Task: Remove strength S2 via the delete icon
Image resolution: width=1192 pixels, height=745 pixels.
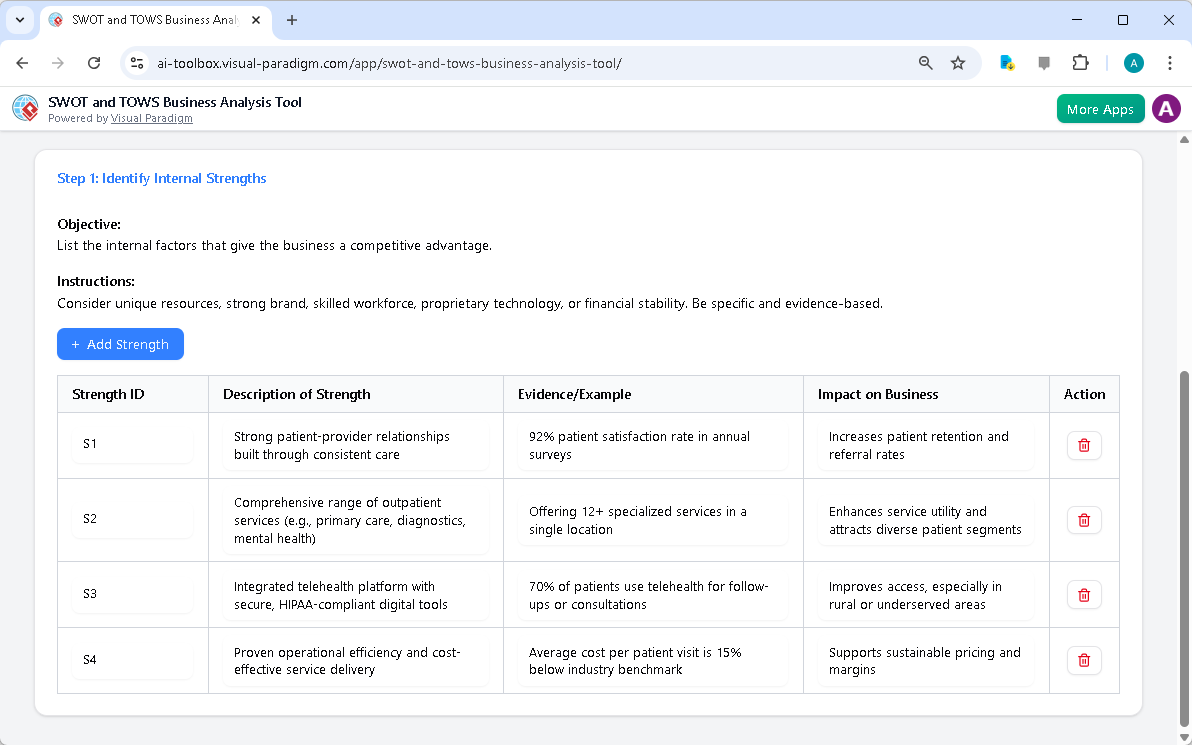Action: pos(1083,519)
